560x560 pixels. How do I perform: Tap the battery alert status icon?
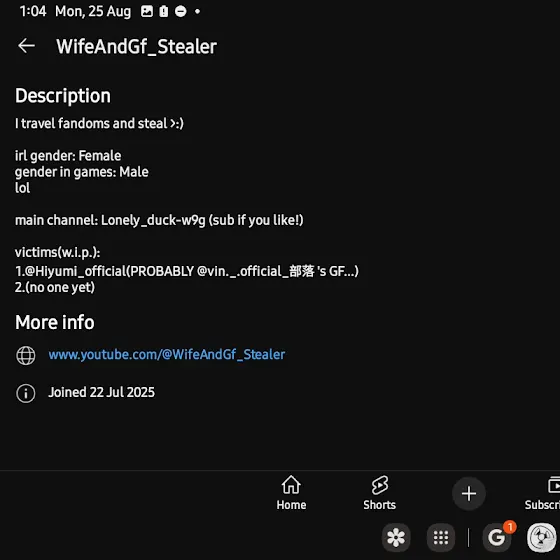[x=164, y=11]
